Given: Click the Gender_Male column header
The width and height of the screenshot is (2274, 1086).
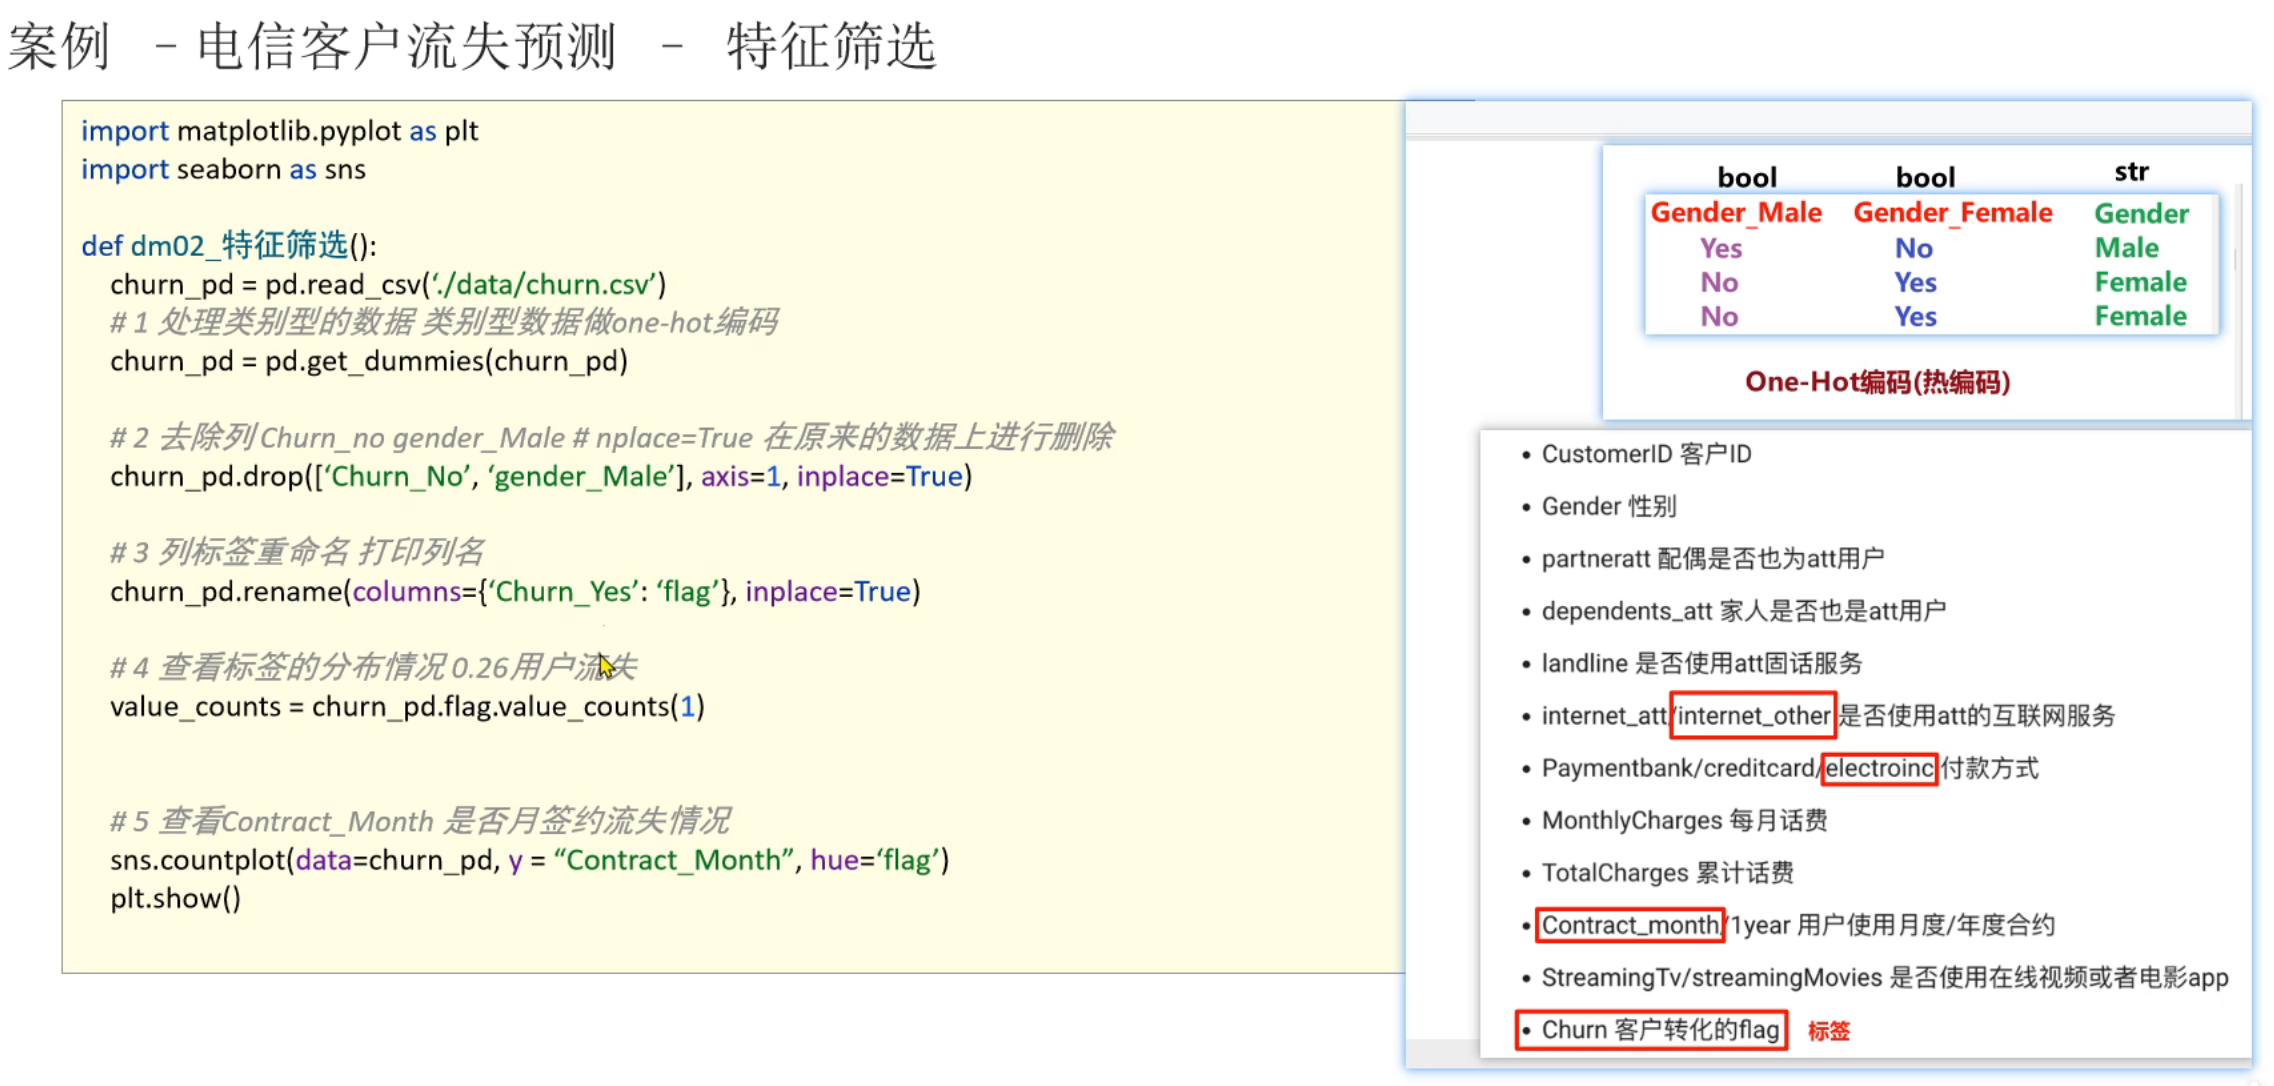Looking at the screenshot, I should pos(1735,212).
